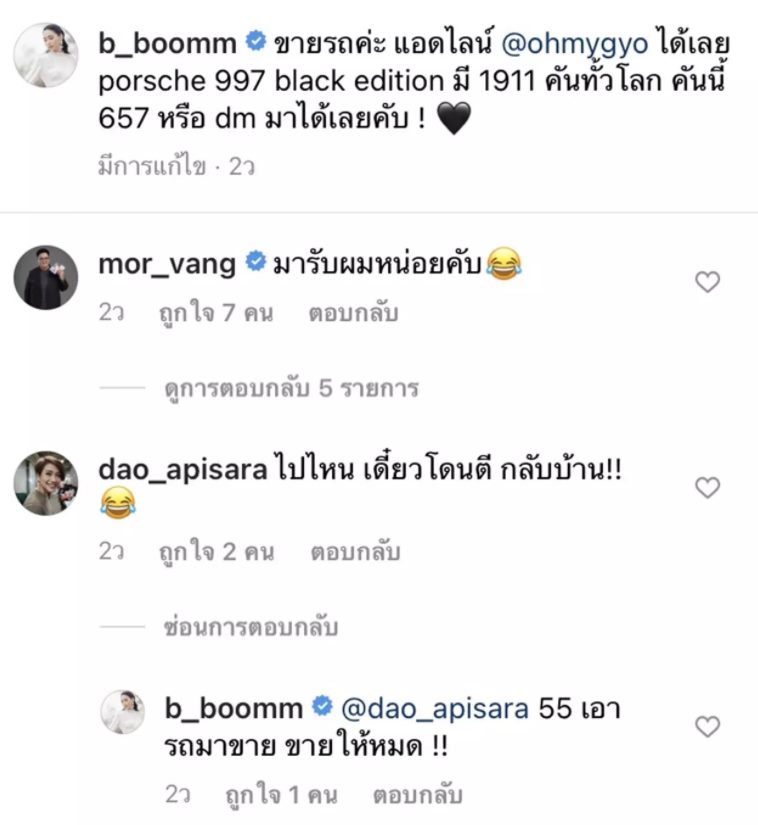
Task: Open mor_vang username link
Action: [167, 264]
